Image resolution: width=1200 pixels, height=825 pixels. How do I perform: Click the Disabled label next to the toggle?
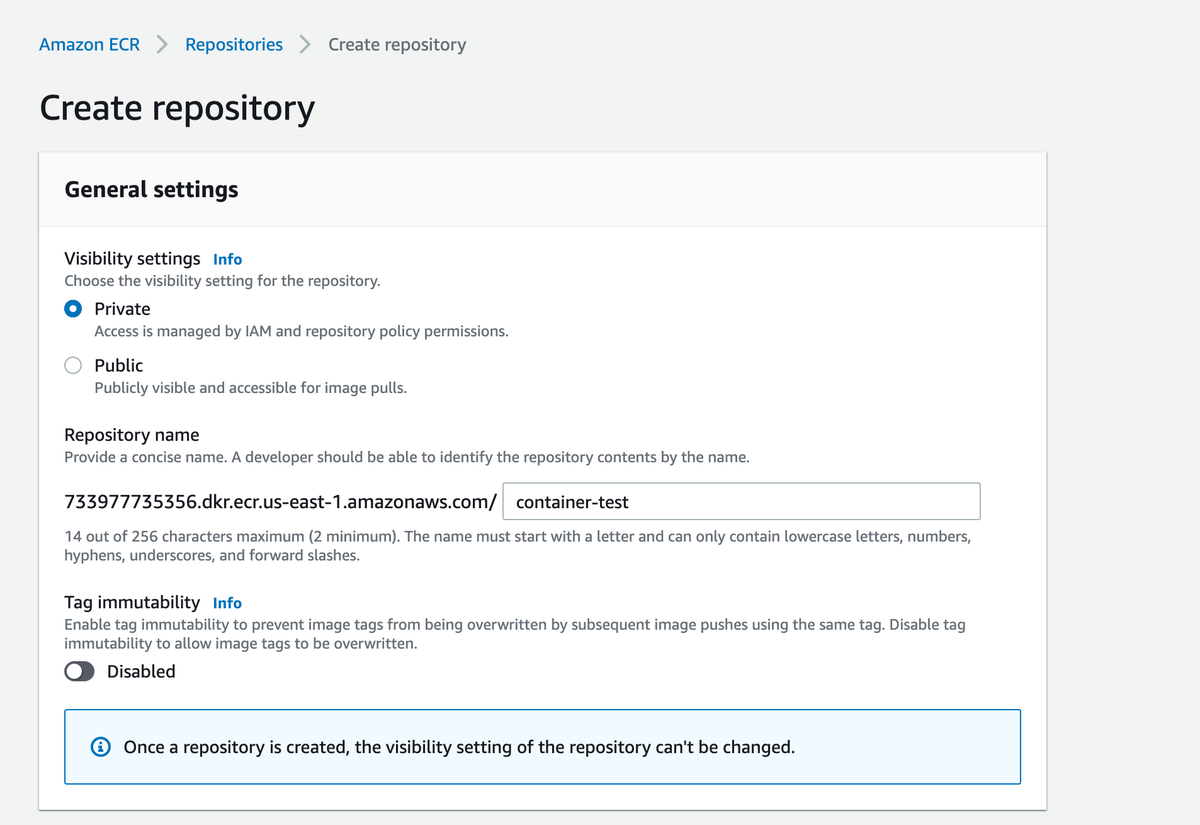[x=141, y=671]
